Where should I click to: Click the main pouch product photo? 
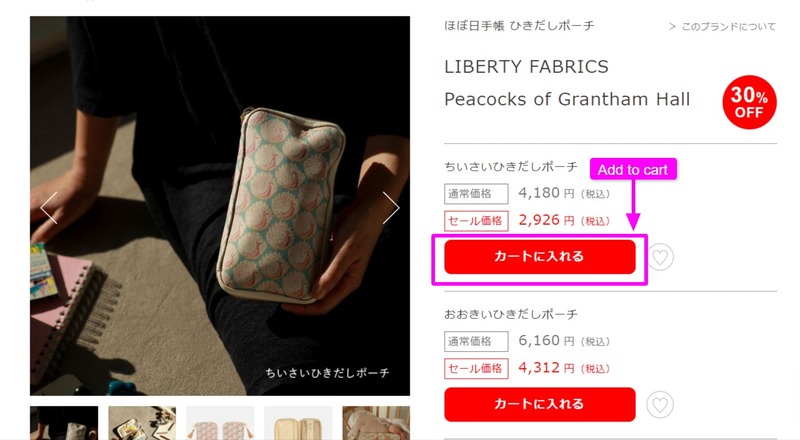pyautogui.click(x=220, y=206)
